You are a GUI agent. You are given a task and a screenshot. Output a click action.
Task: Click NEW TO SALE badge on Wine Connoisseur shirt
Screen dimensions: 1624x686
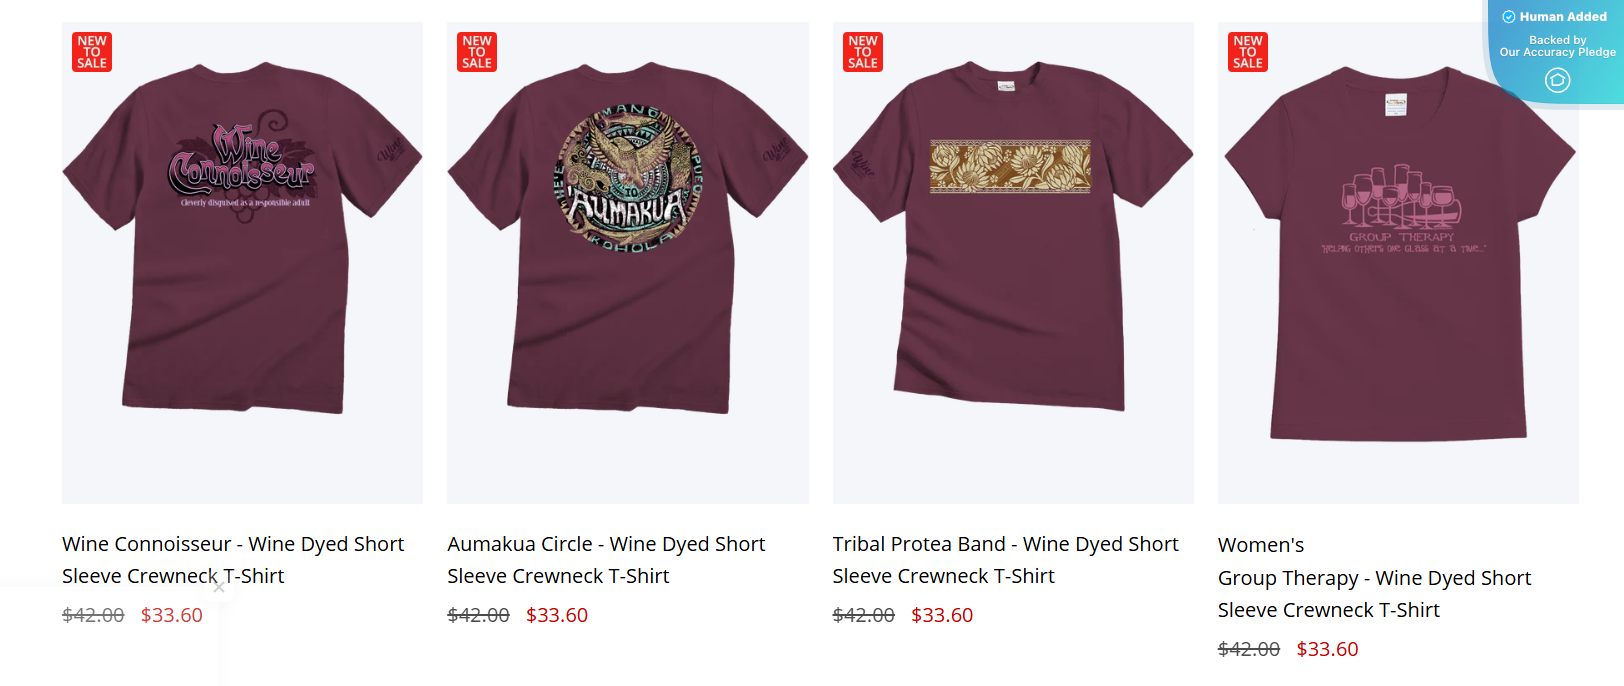click(x=92, y=52)
